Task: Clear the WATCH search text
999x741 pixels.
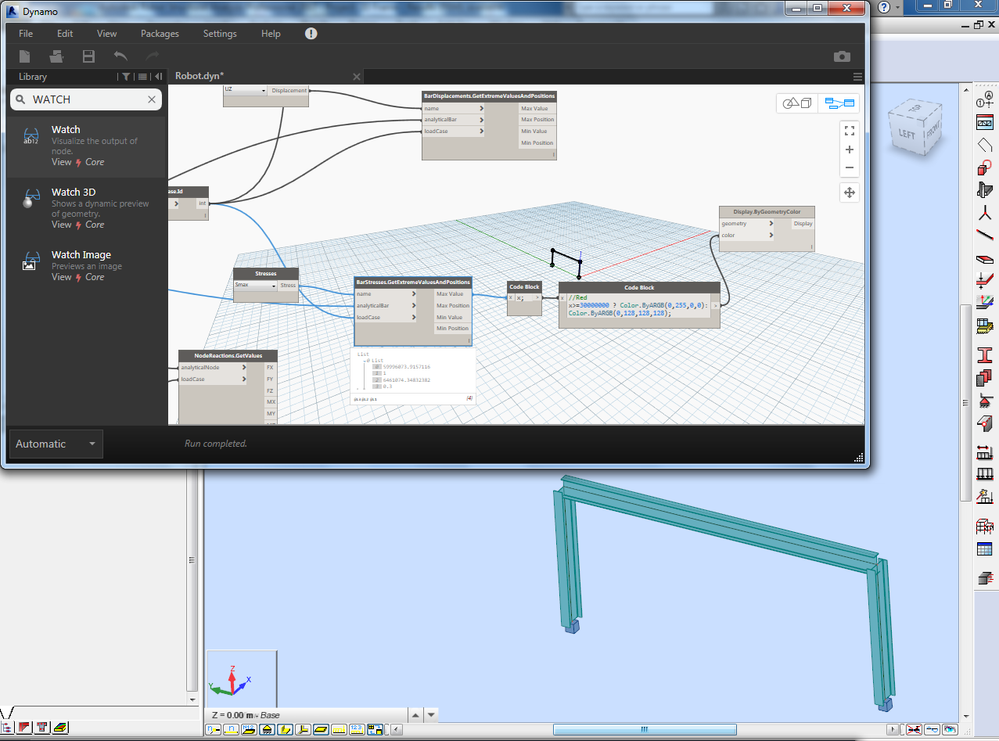Action: [x=152, y=99]
